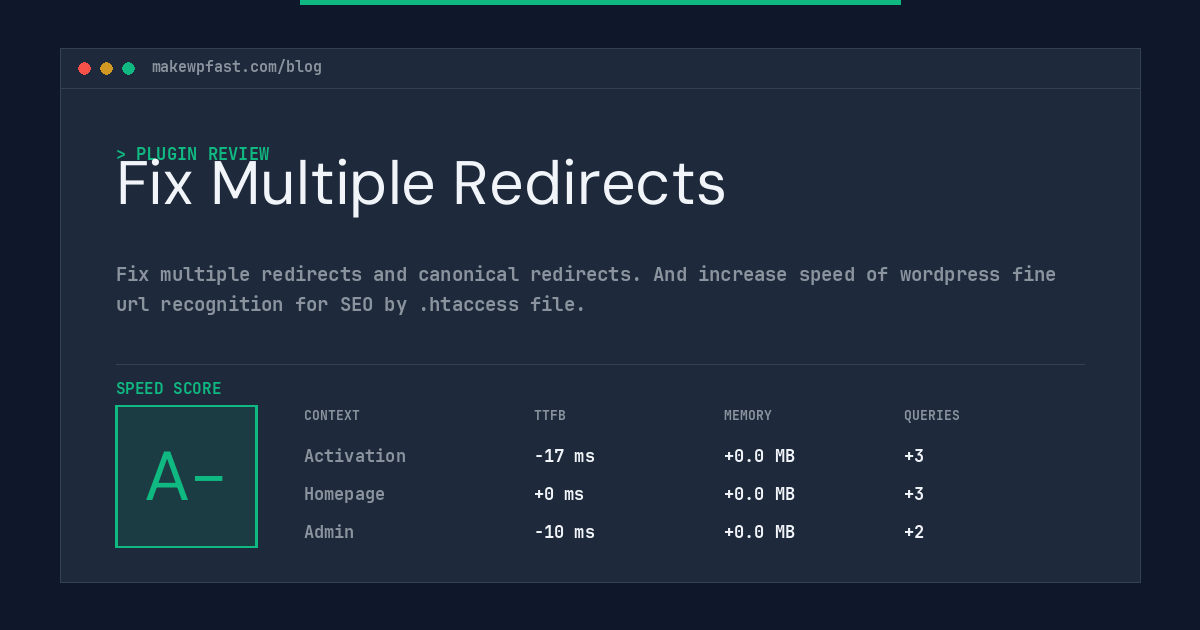
Task: Click the Activation memory value '+0.0 MB'
Action: (x=759, y=456)
